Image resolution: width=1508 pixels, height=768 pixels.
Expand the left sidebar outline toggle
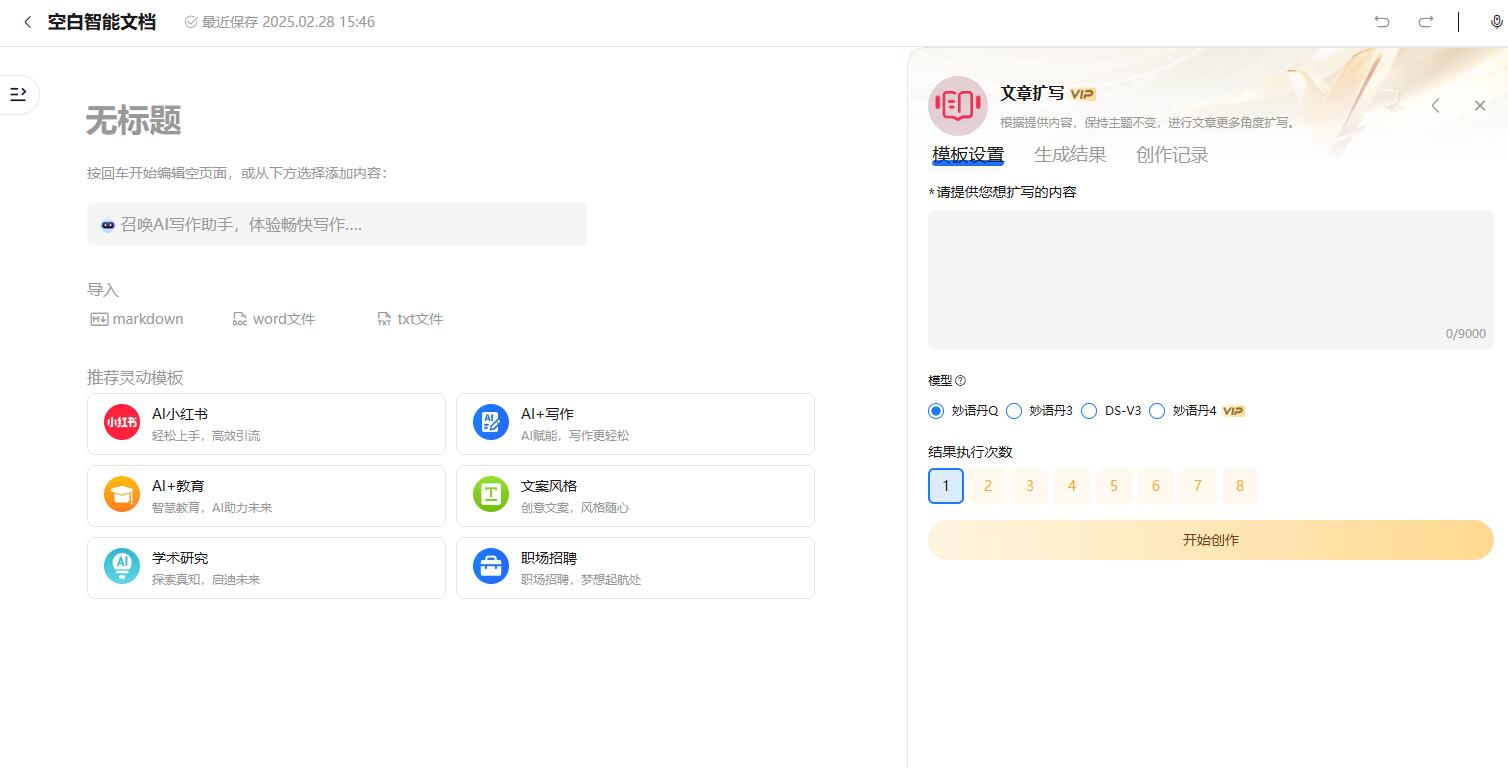click(18, 94)
